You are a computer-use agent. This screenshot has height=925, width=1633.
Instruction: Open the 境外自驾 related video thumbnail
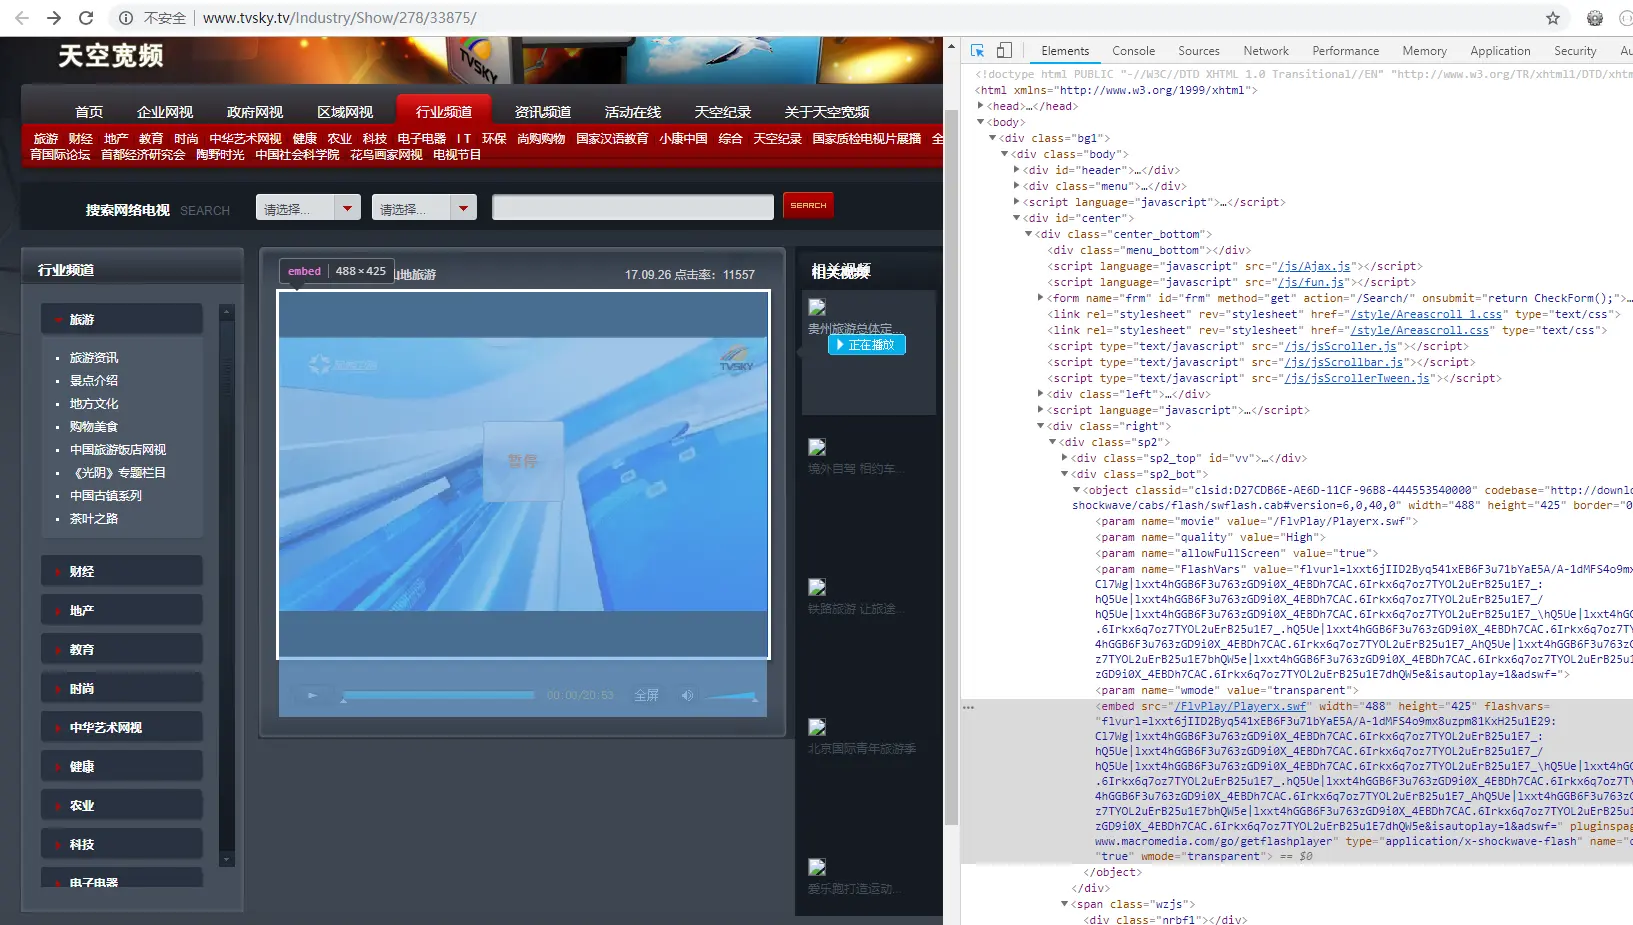click(x=817, y=447)
